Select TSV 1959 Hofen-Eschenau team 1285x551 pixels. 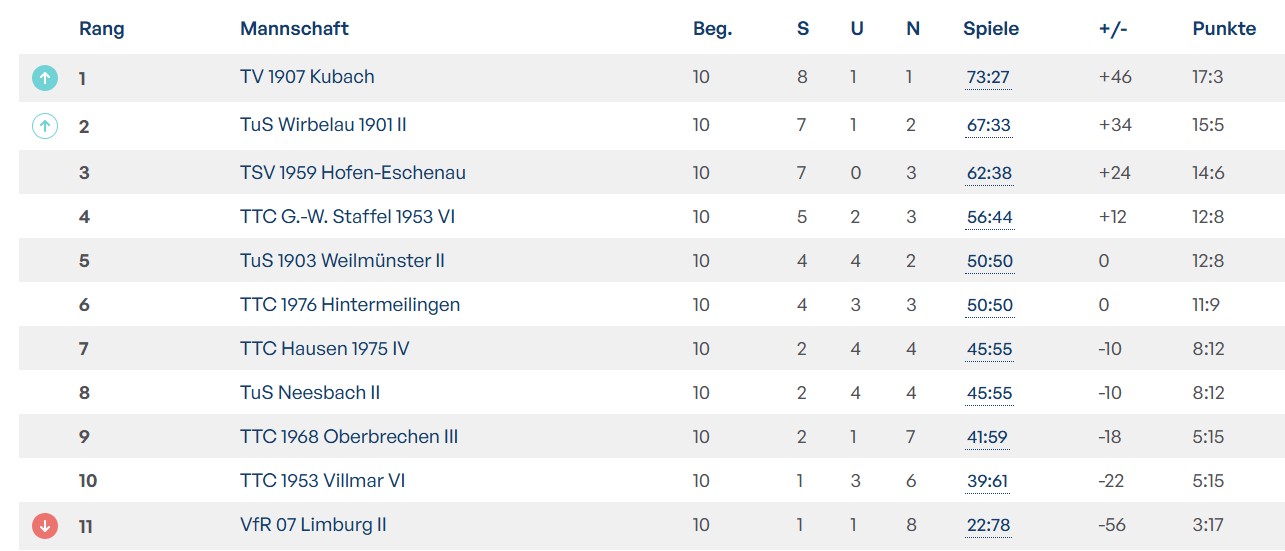point(352,173)
